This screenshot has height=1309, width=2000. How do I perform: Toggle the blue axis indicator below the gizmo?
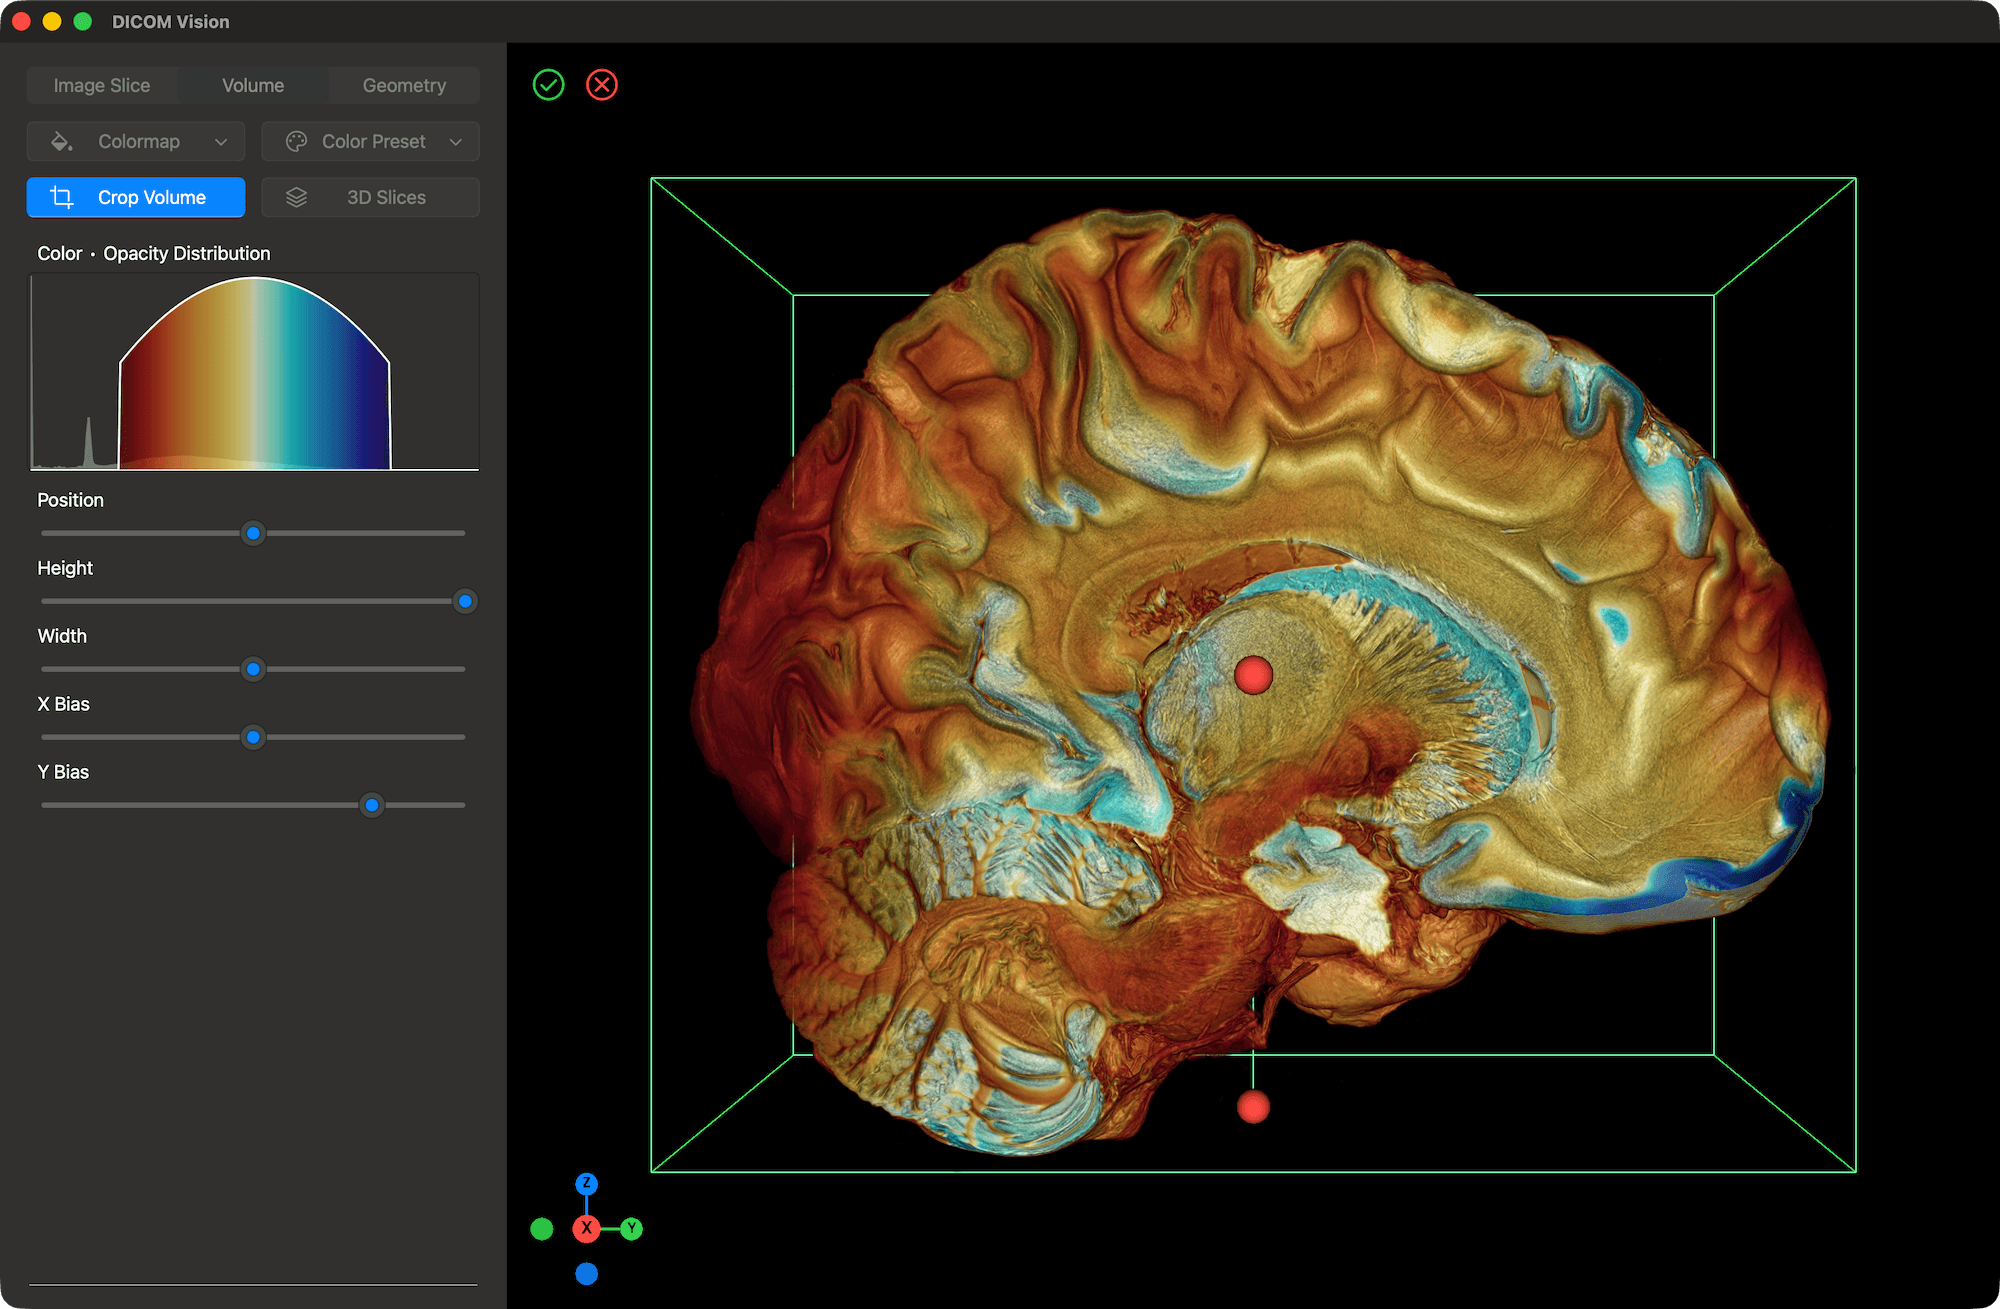coord(587,1274)
